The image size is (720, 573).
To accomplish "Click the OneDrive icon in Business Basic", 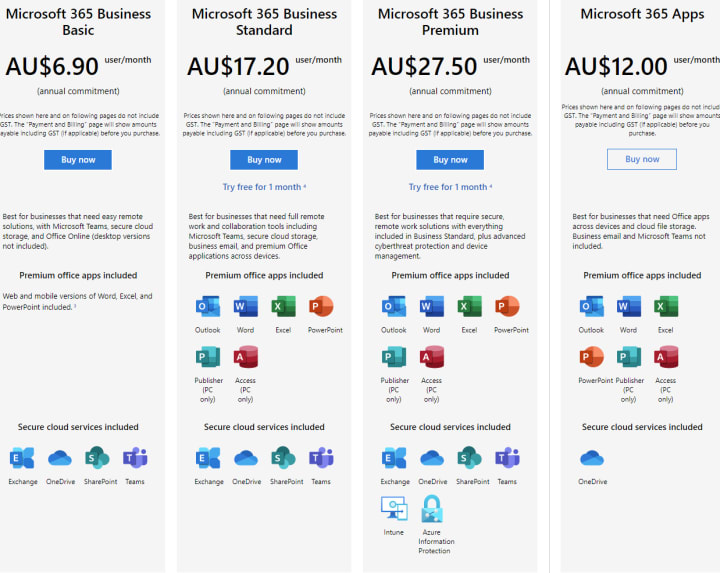I will click(x=60, y=458).
